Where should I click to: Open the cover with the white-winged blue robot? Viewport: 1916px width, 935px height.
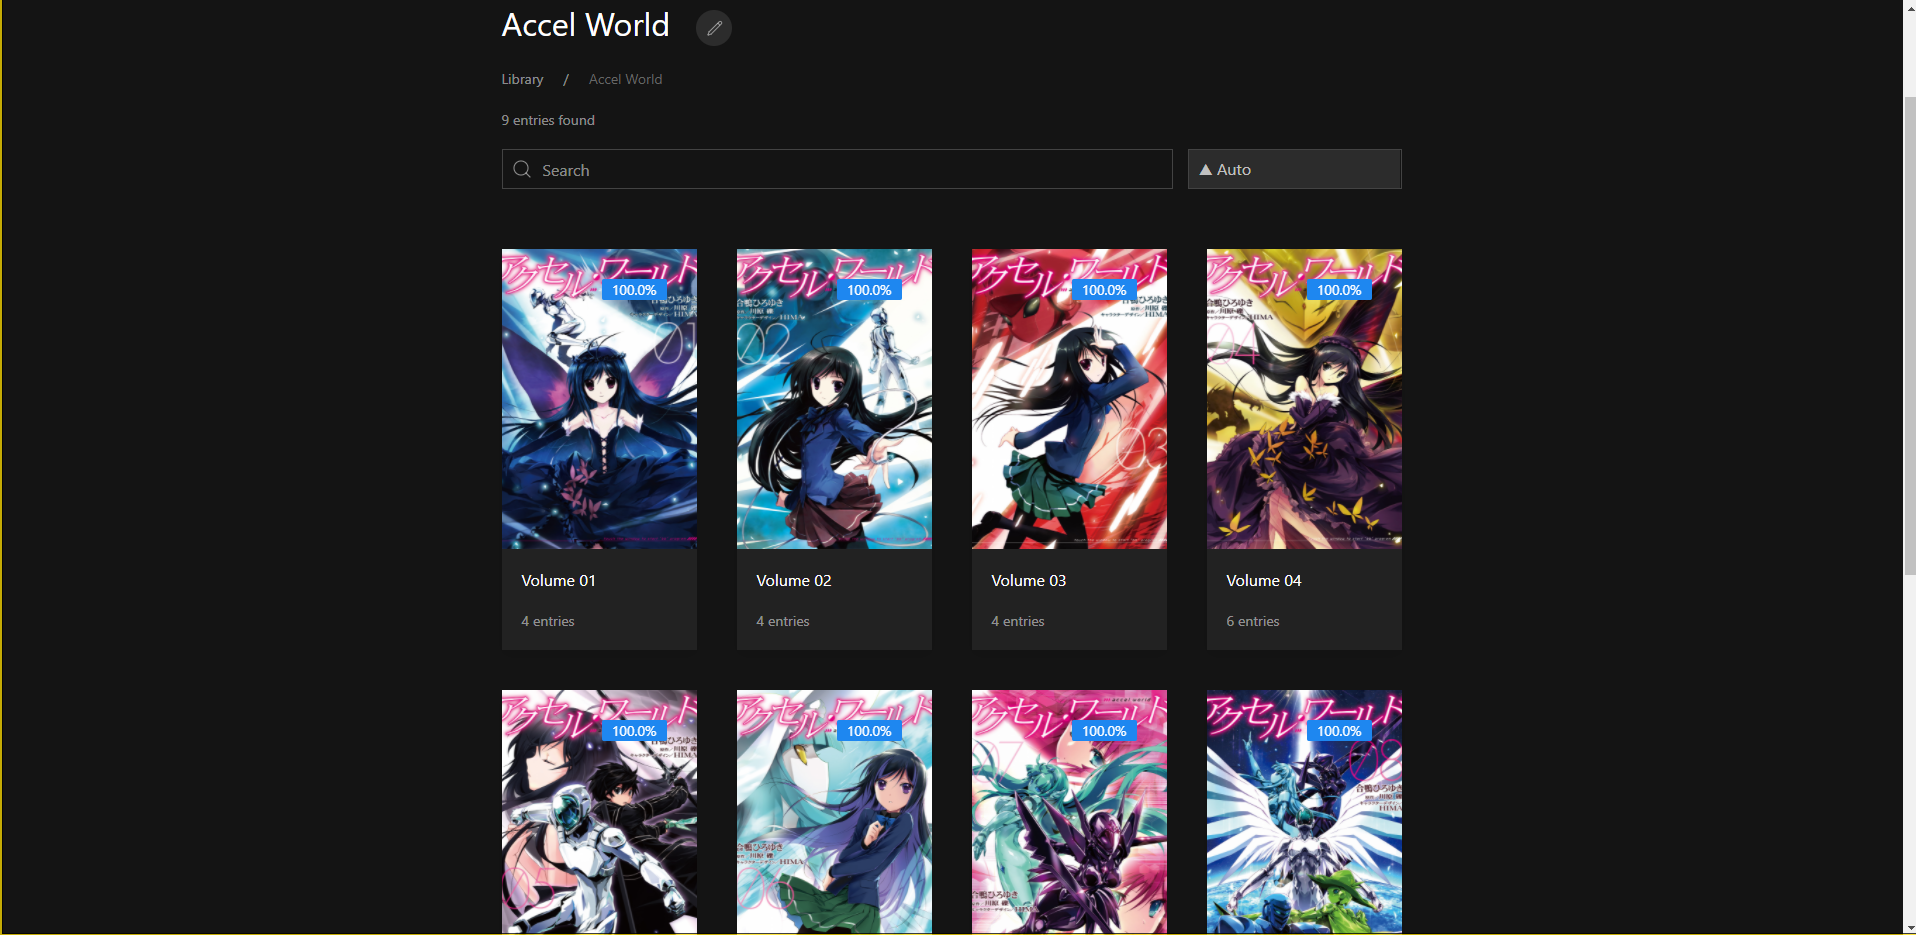click(x=1304, y=812)
